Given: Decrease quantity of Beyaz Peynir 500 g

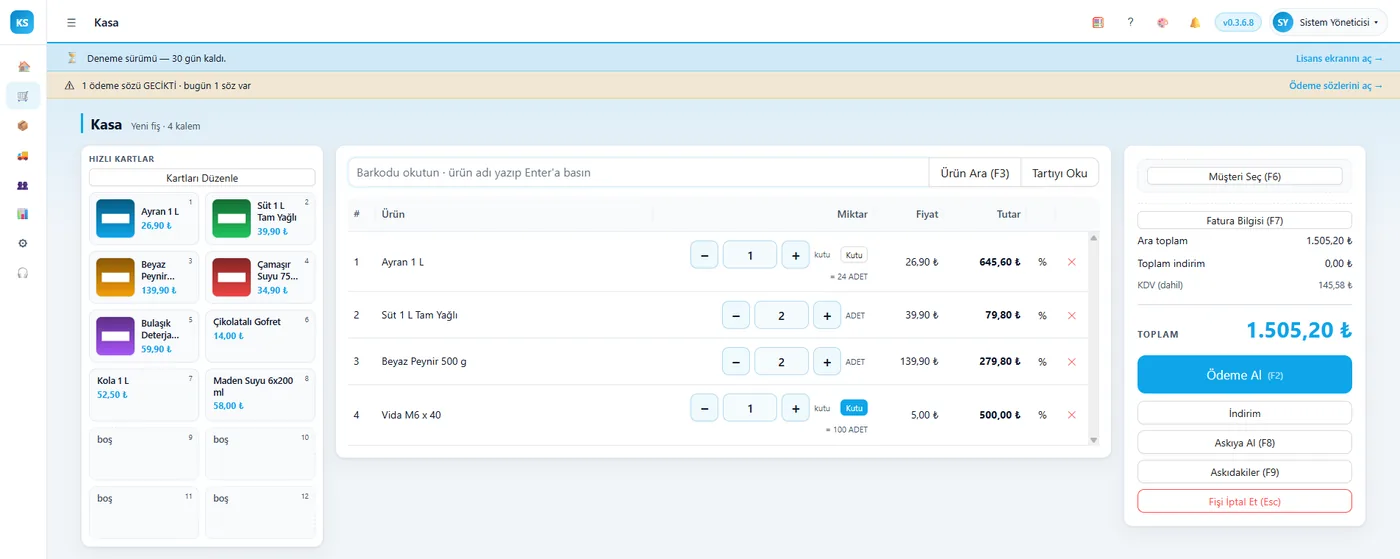Looking at the screenshot, I should click(736, 362).
